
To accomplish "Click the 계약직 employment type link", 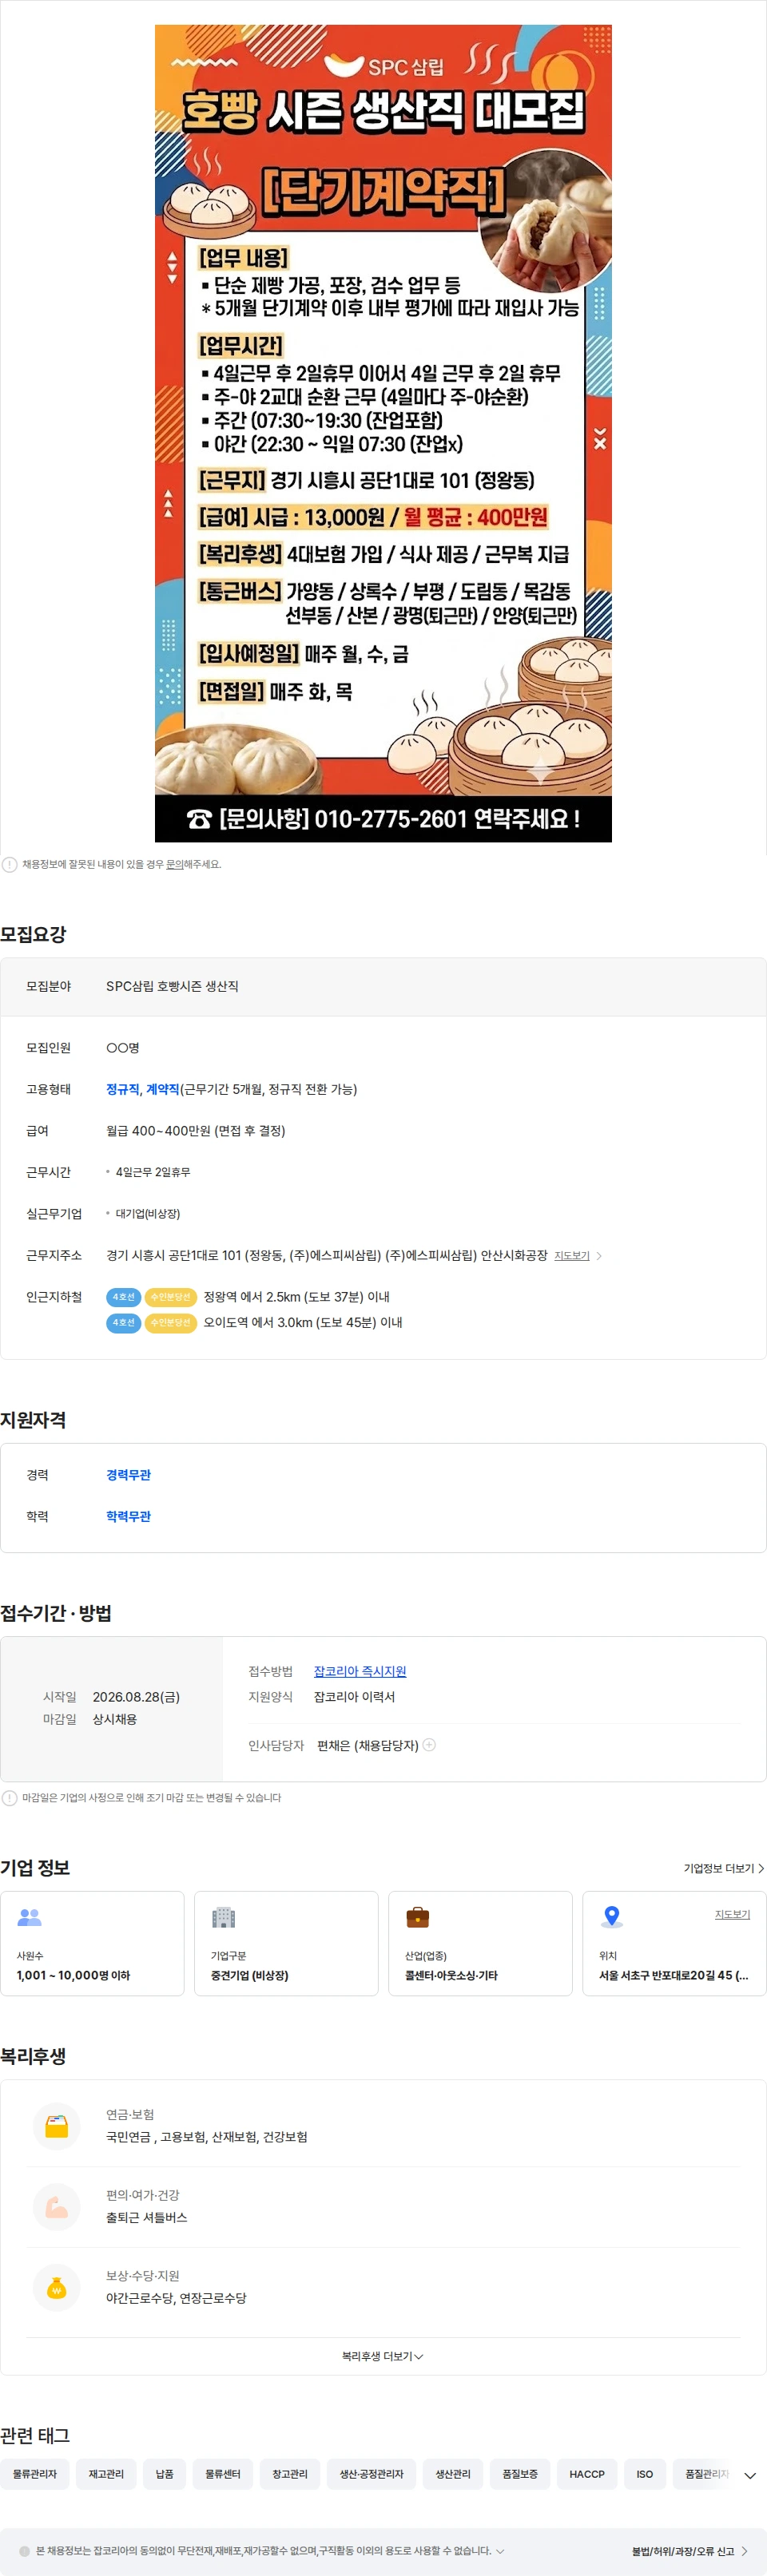I will click(162, 1089).
